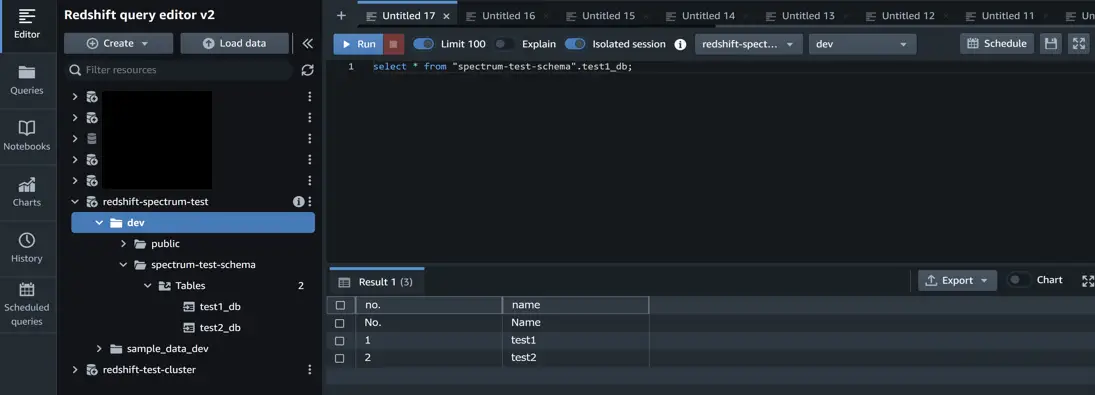Toggle the Isolated session switch
Screen dimensions: 1095x395
(575, 44)
